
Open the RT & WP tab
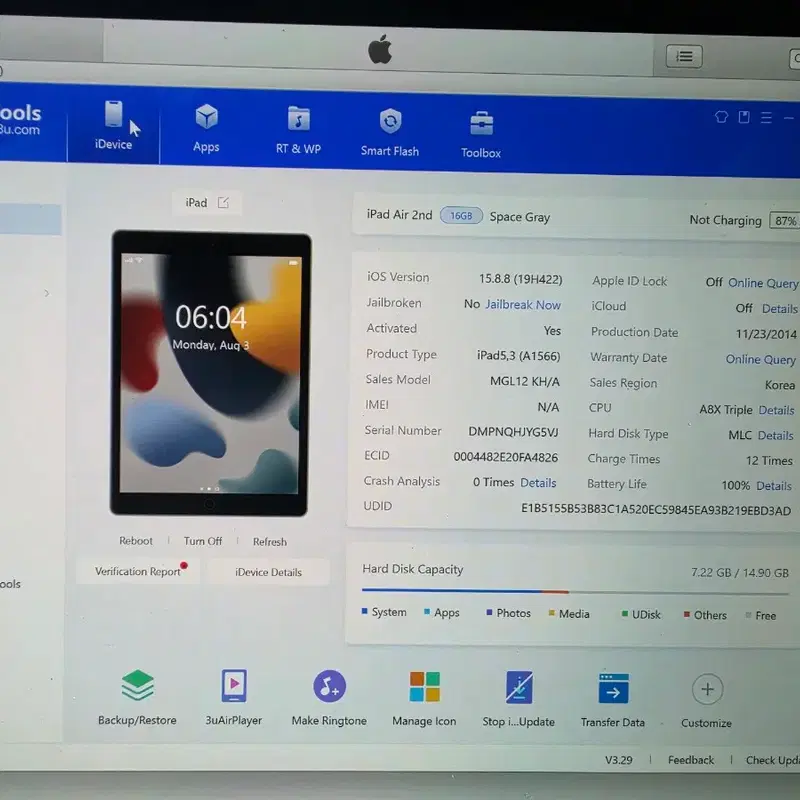298,130
